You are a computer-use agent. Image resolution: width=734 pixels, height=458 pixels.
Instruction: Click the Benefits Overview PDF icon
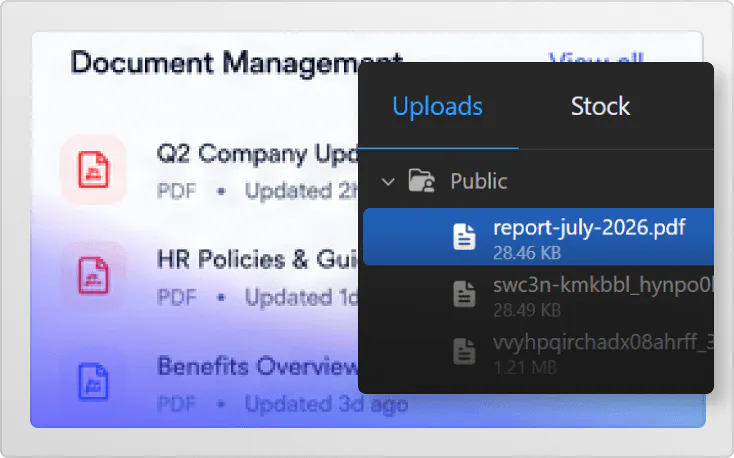94,382
